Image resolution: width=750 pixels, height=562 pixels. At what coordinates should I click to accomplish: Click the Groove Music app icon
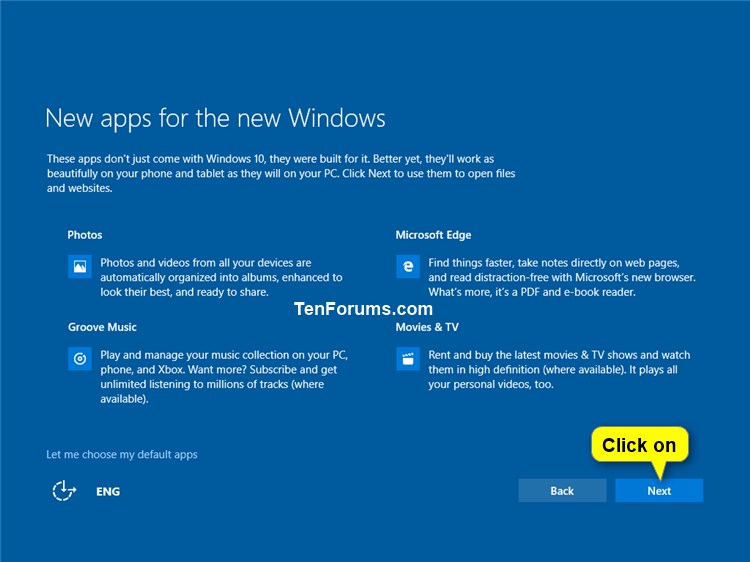coord(80,359)
